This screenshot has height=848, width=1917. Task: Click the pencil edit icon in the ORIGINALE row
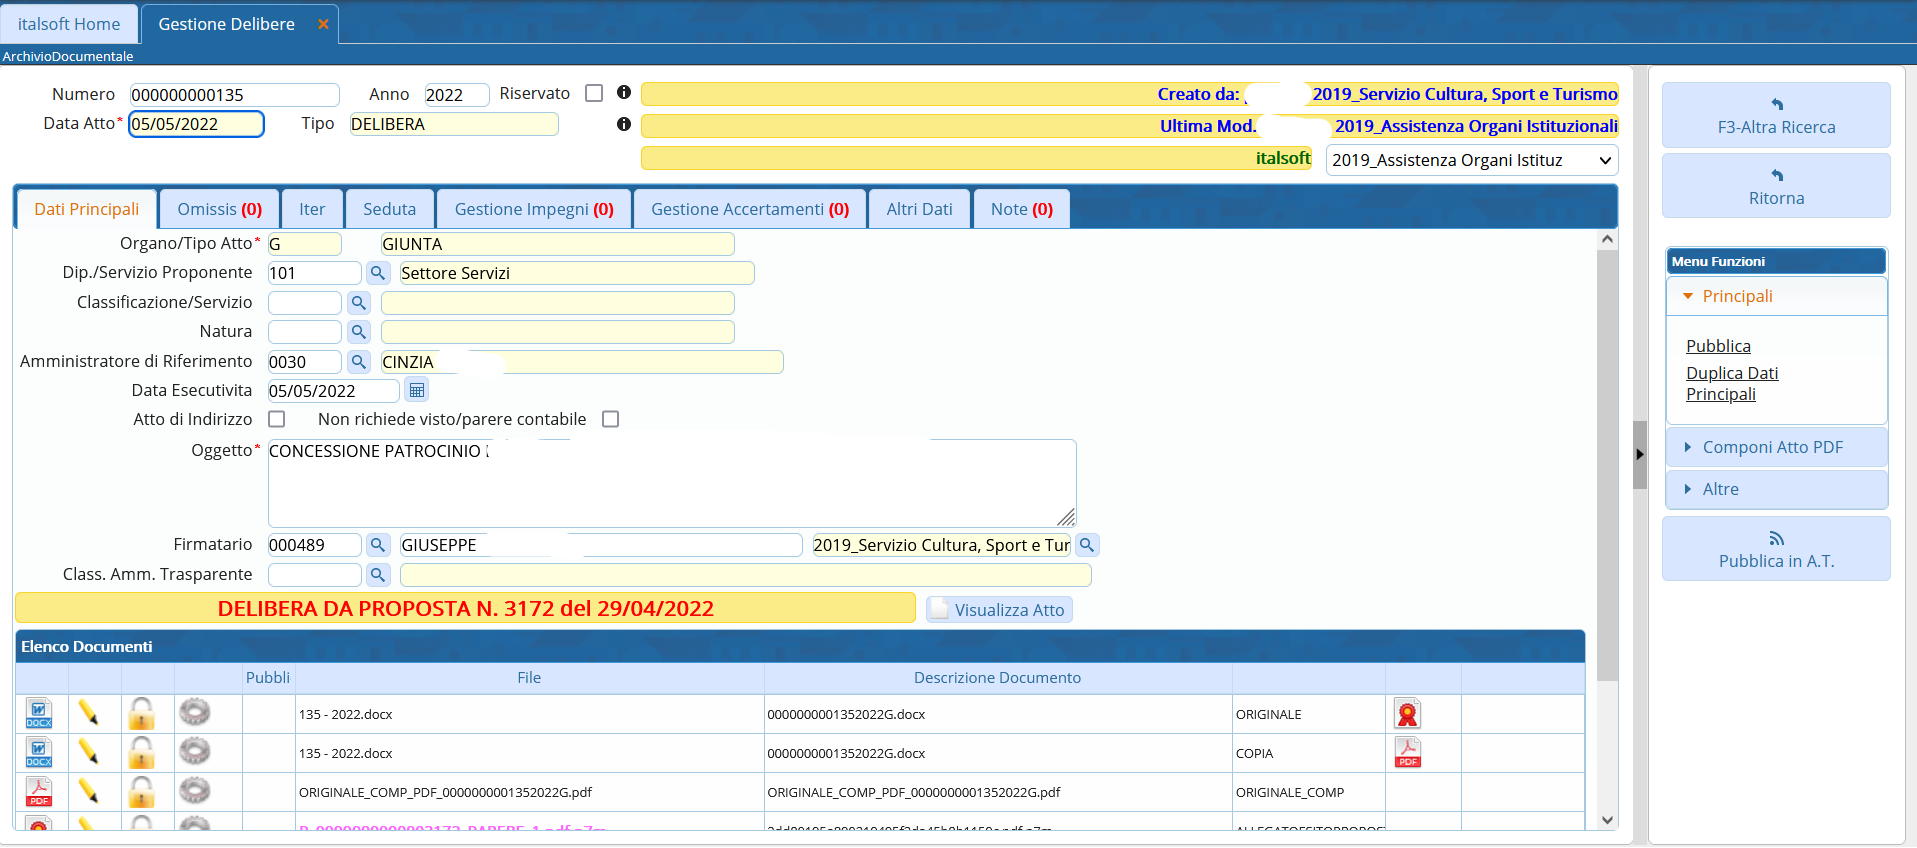(x=88, y=713)
